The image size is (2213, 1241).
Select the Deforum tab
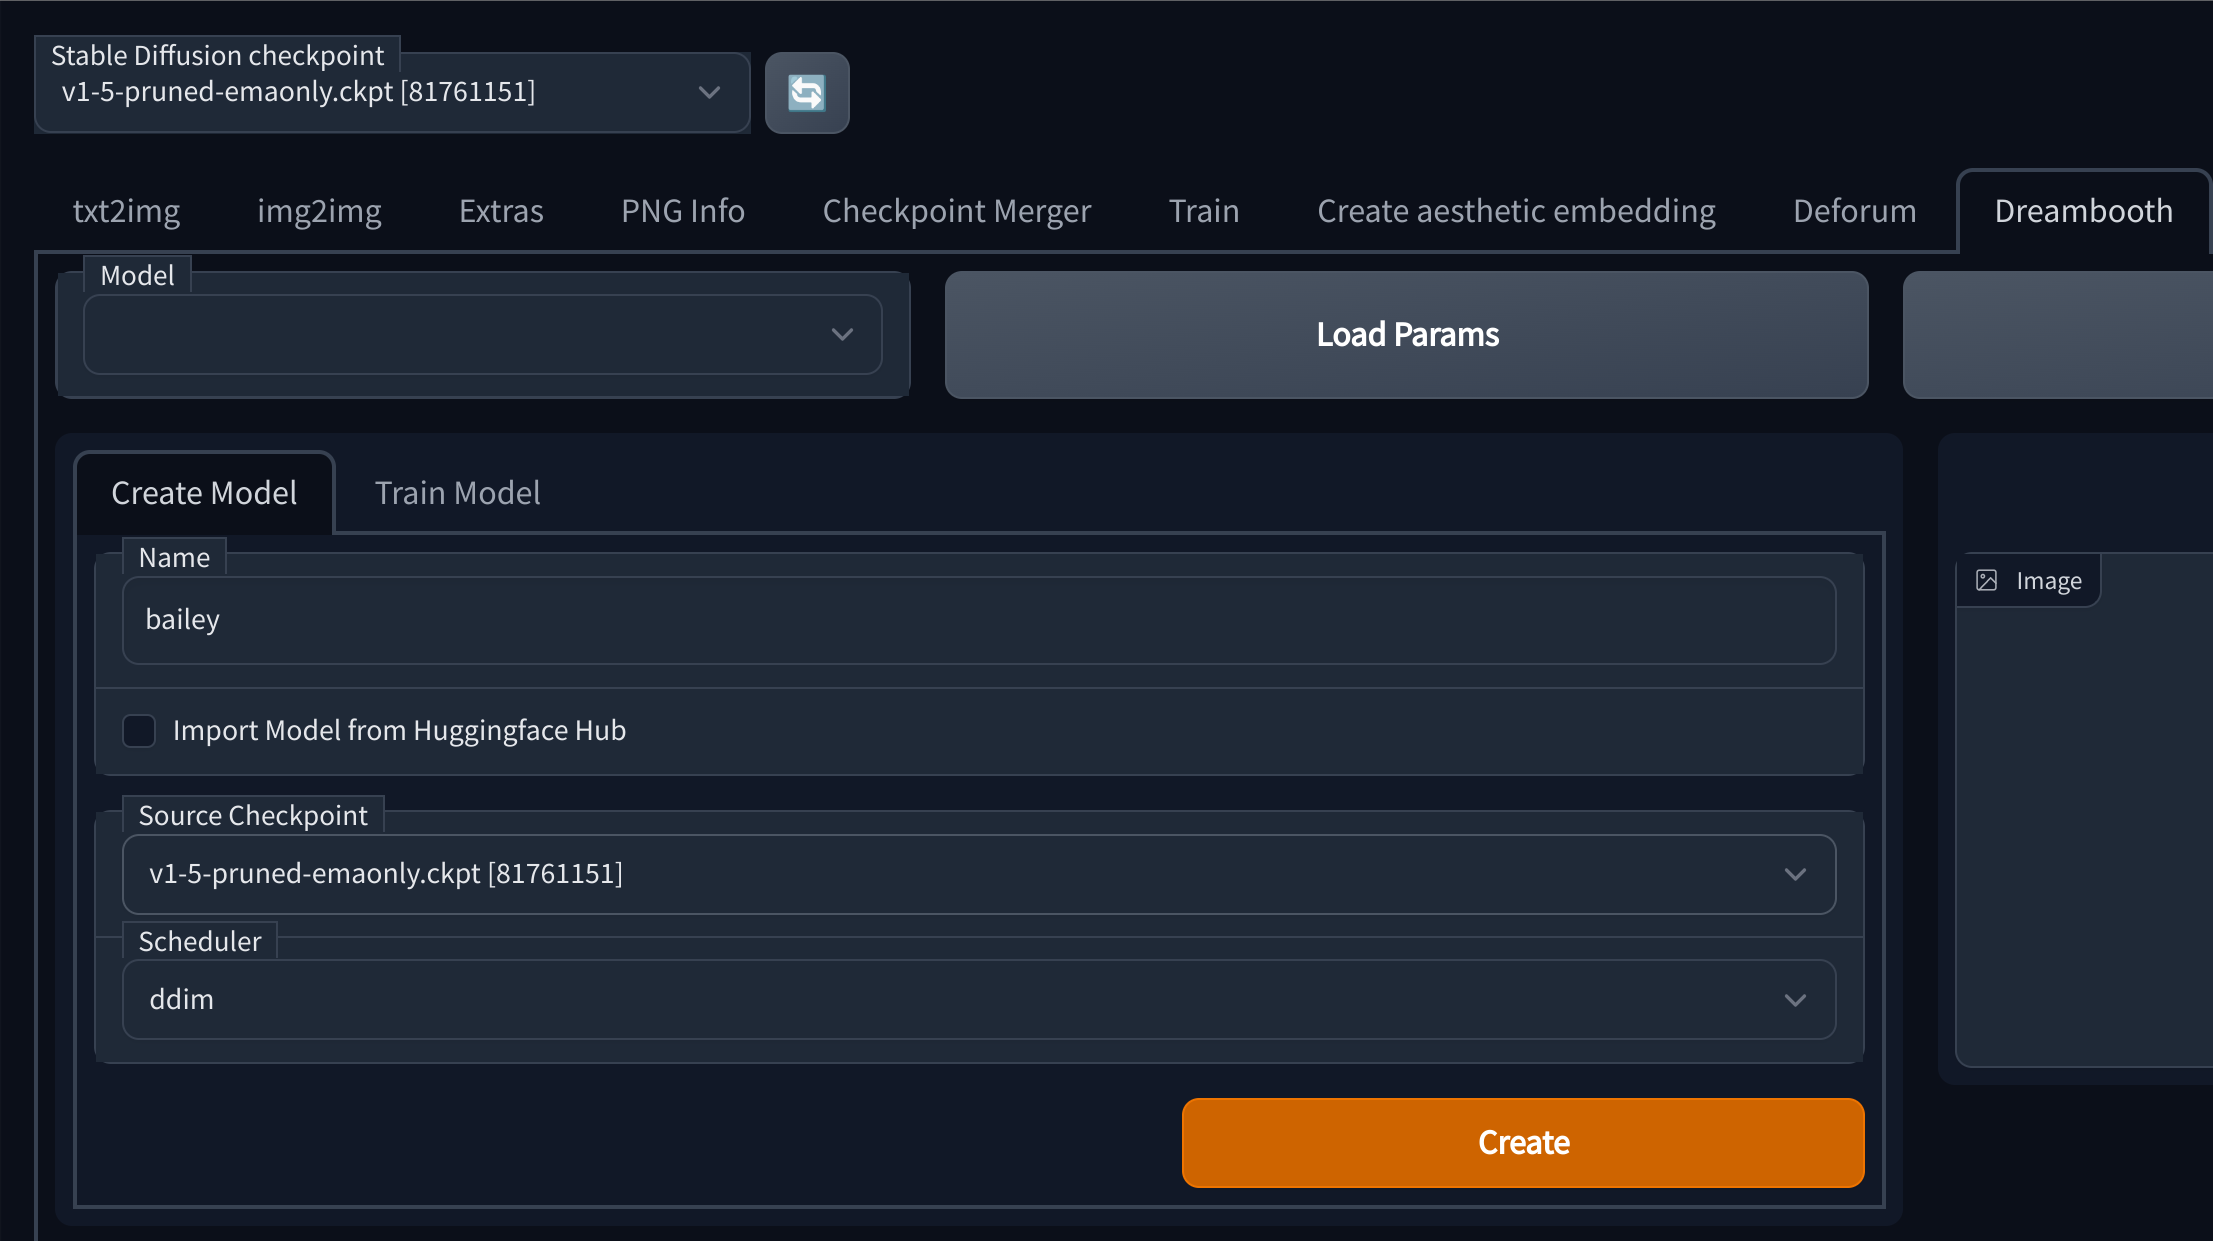1854,211
